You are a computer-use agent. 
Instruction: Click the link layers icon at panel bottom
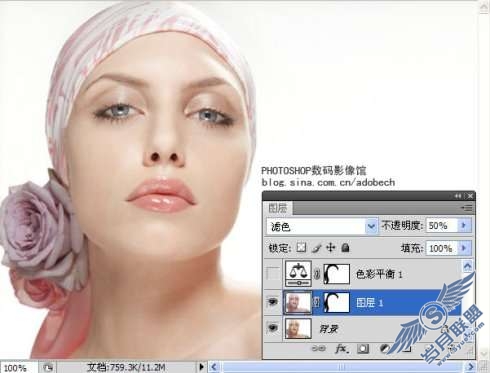(x=318, y=349)
